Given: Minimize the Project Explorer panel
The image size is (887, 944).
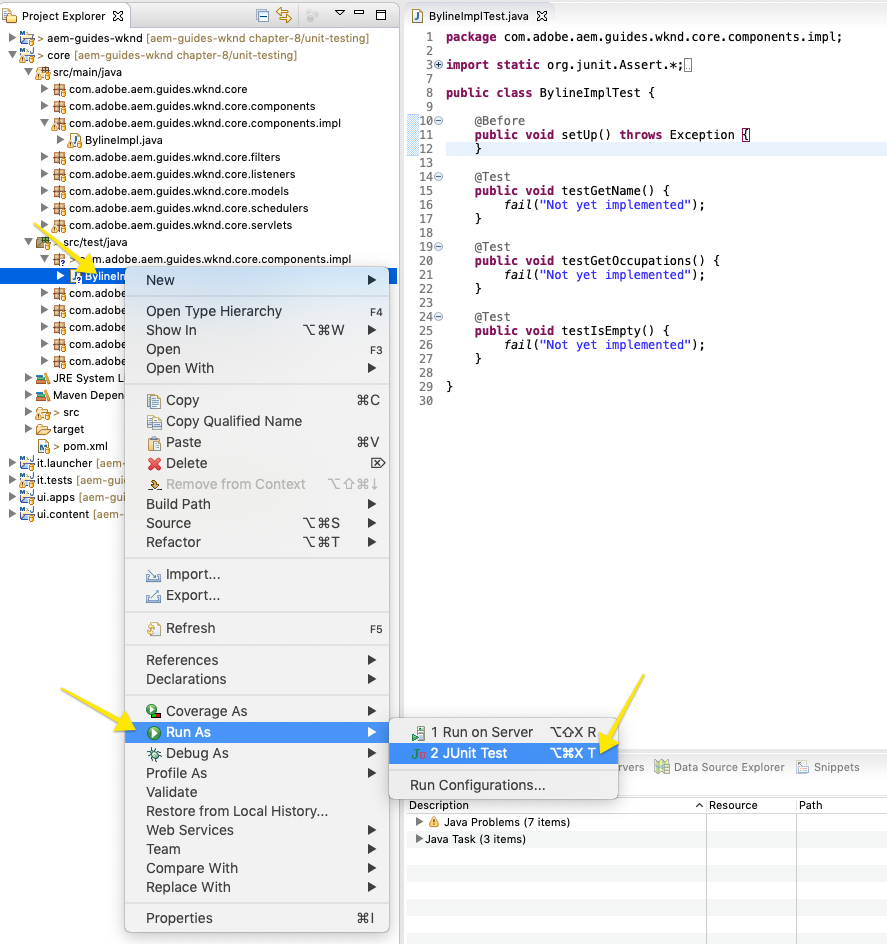Looking at the screenshot, I should (x=359, y=13).
